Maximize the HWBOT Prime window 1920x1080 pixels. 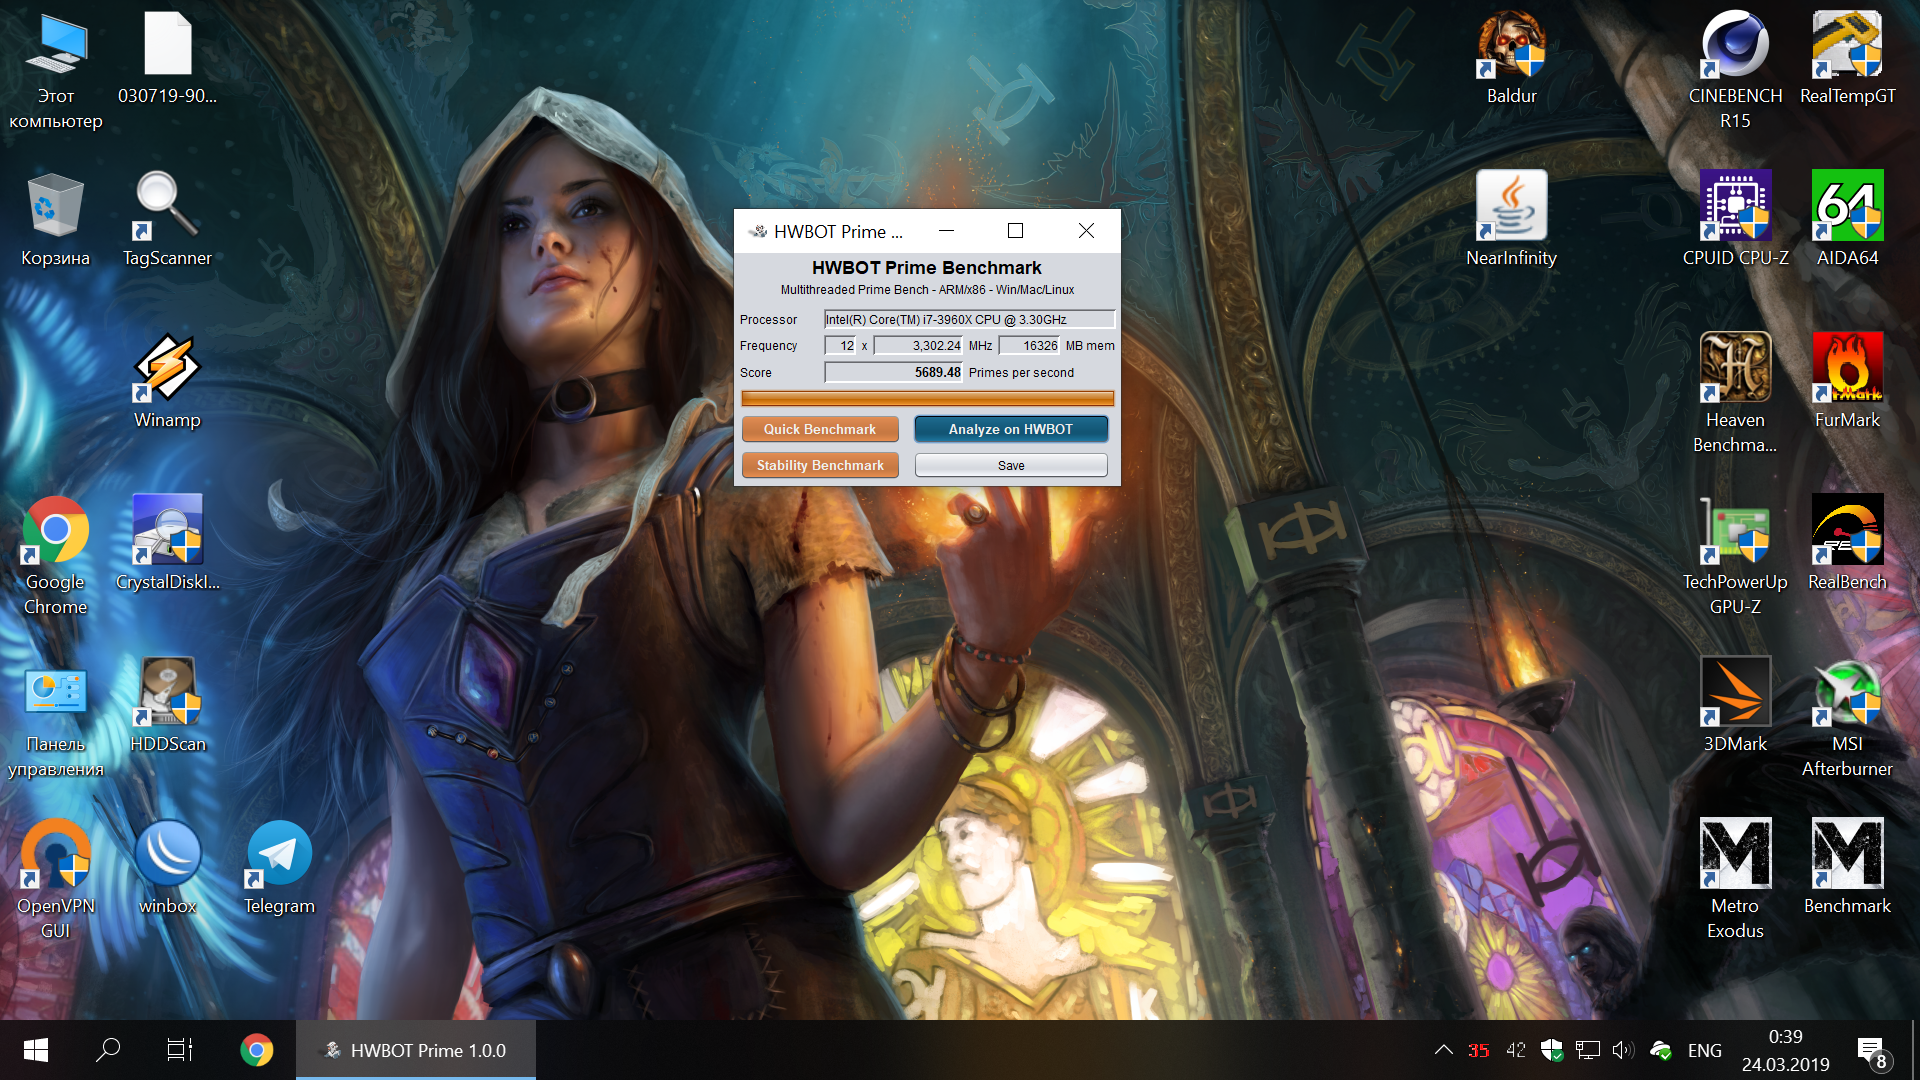(x=1015, y=231)
